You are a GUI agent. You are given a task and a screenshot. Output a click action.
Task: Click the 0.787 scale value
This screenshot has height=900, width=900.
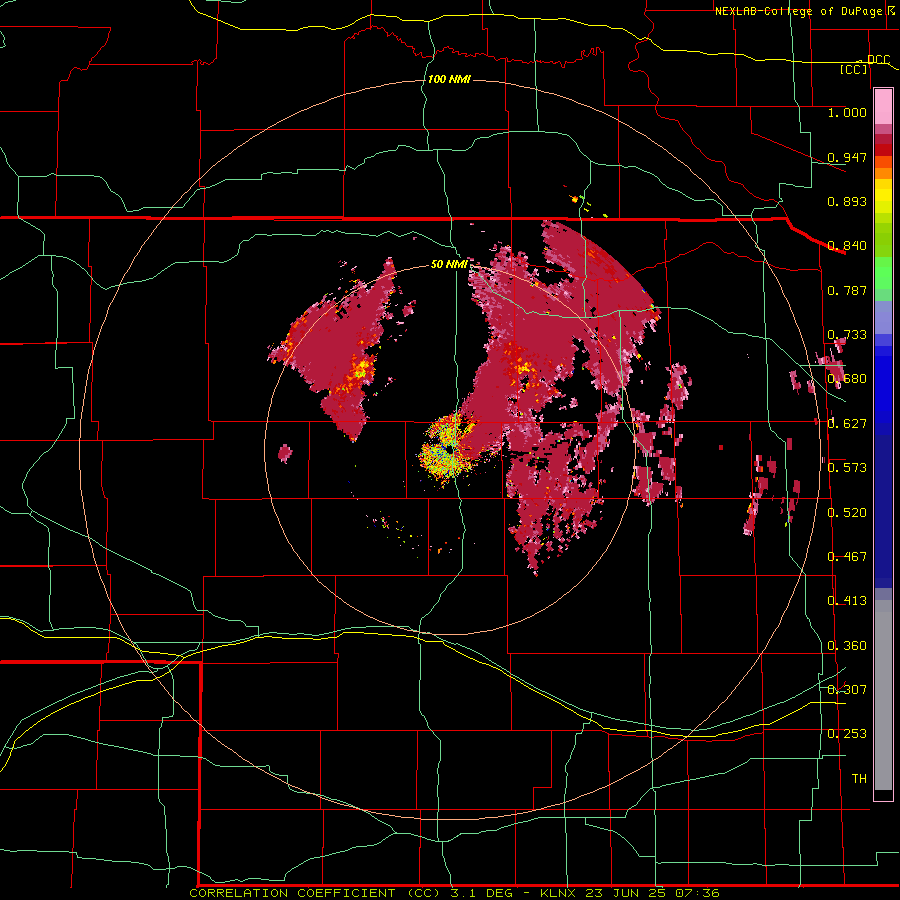pyautogui.click(x=847, y=290)
